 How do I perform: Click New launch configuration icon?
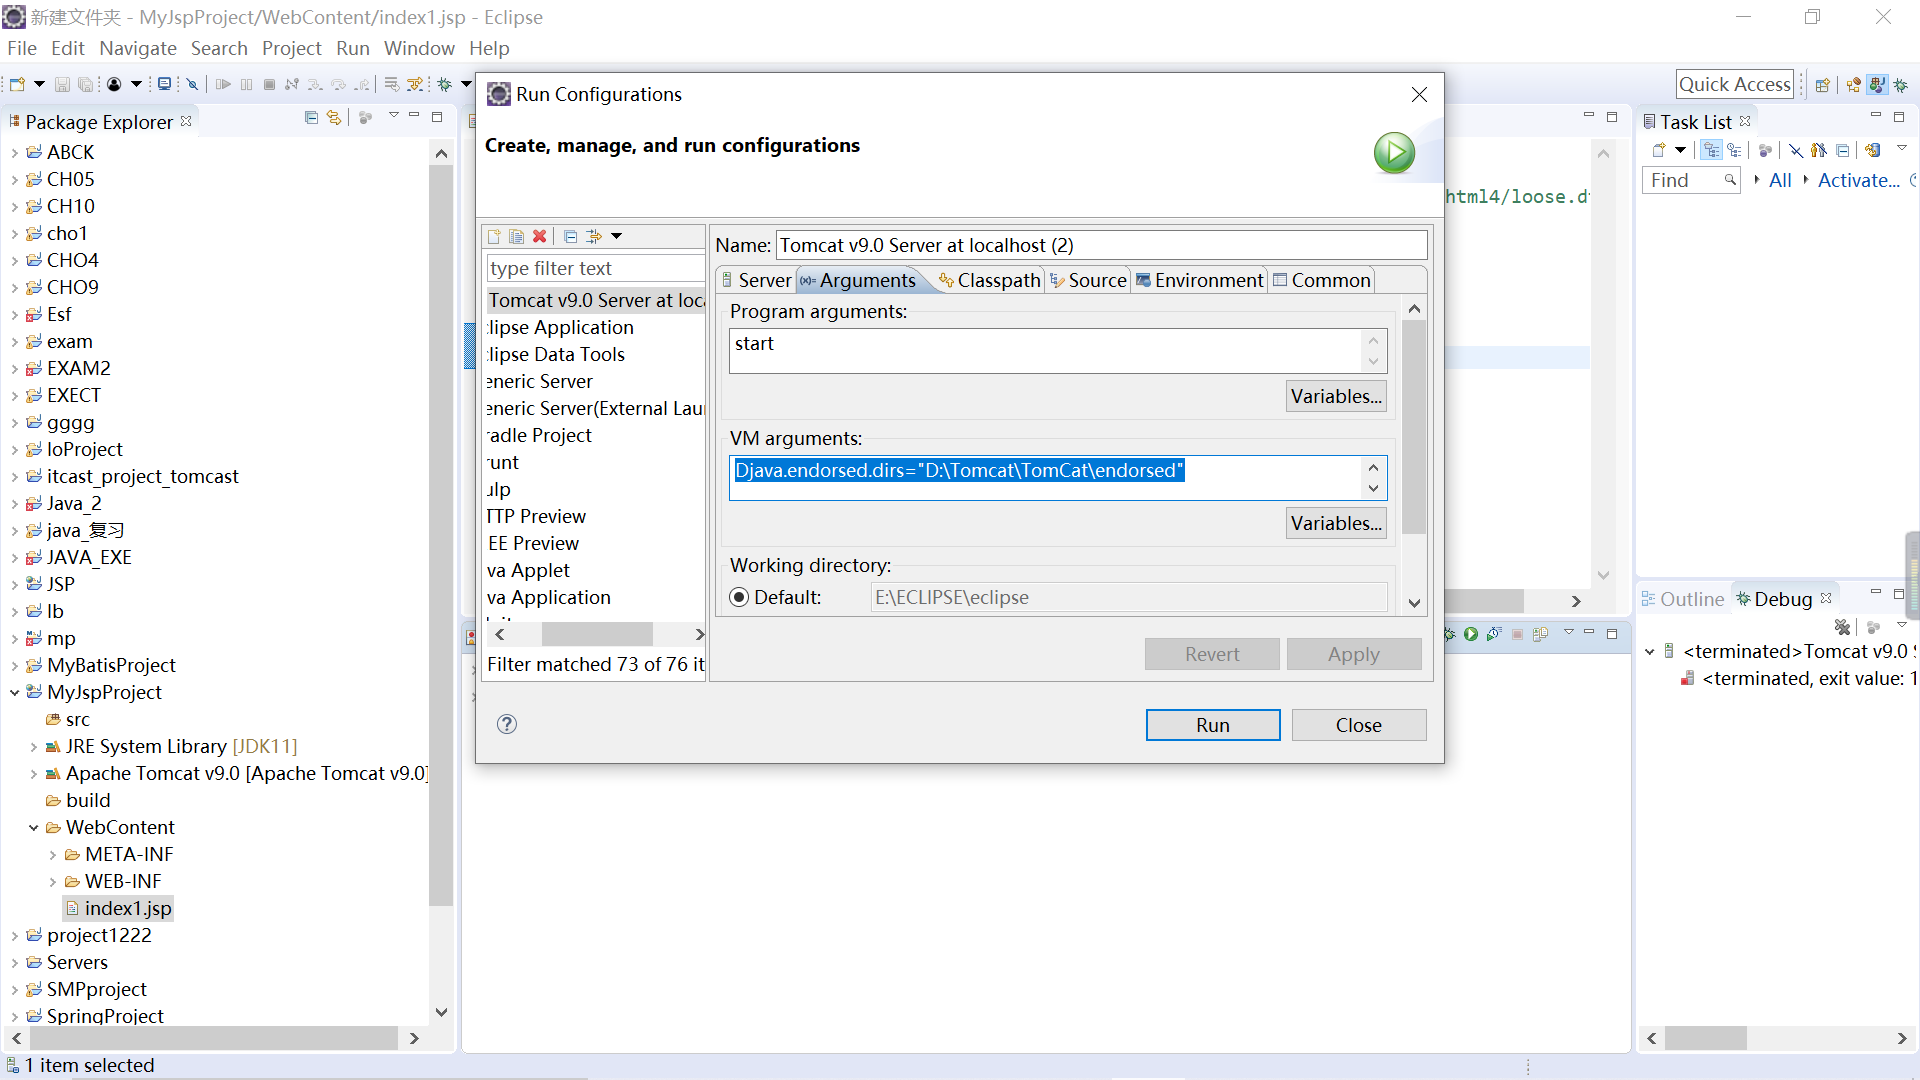coord(494,237)
